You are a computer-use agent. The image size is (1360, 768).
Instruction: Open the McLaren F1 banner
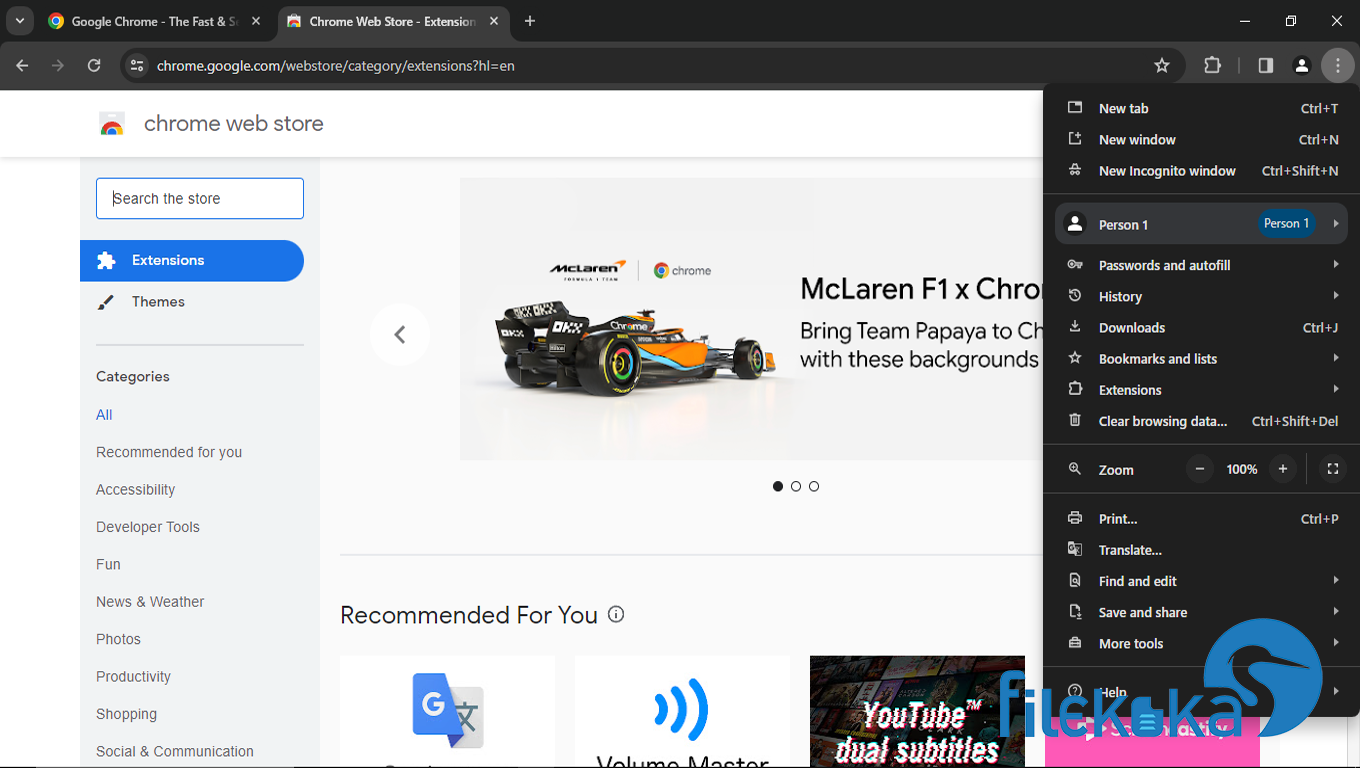[751, 319]
